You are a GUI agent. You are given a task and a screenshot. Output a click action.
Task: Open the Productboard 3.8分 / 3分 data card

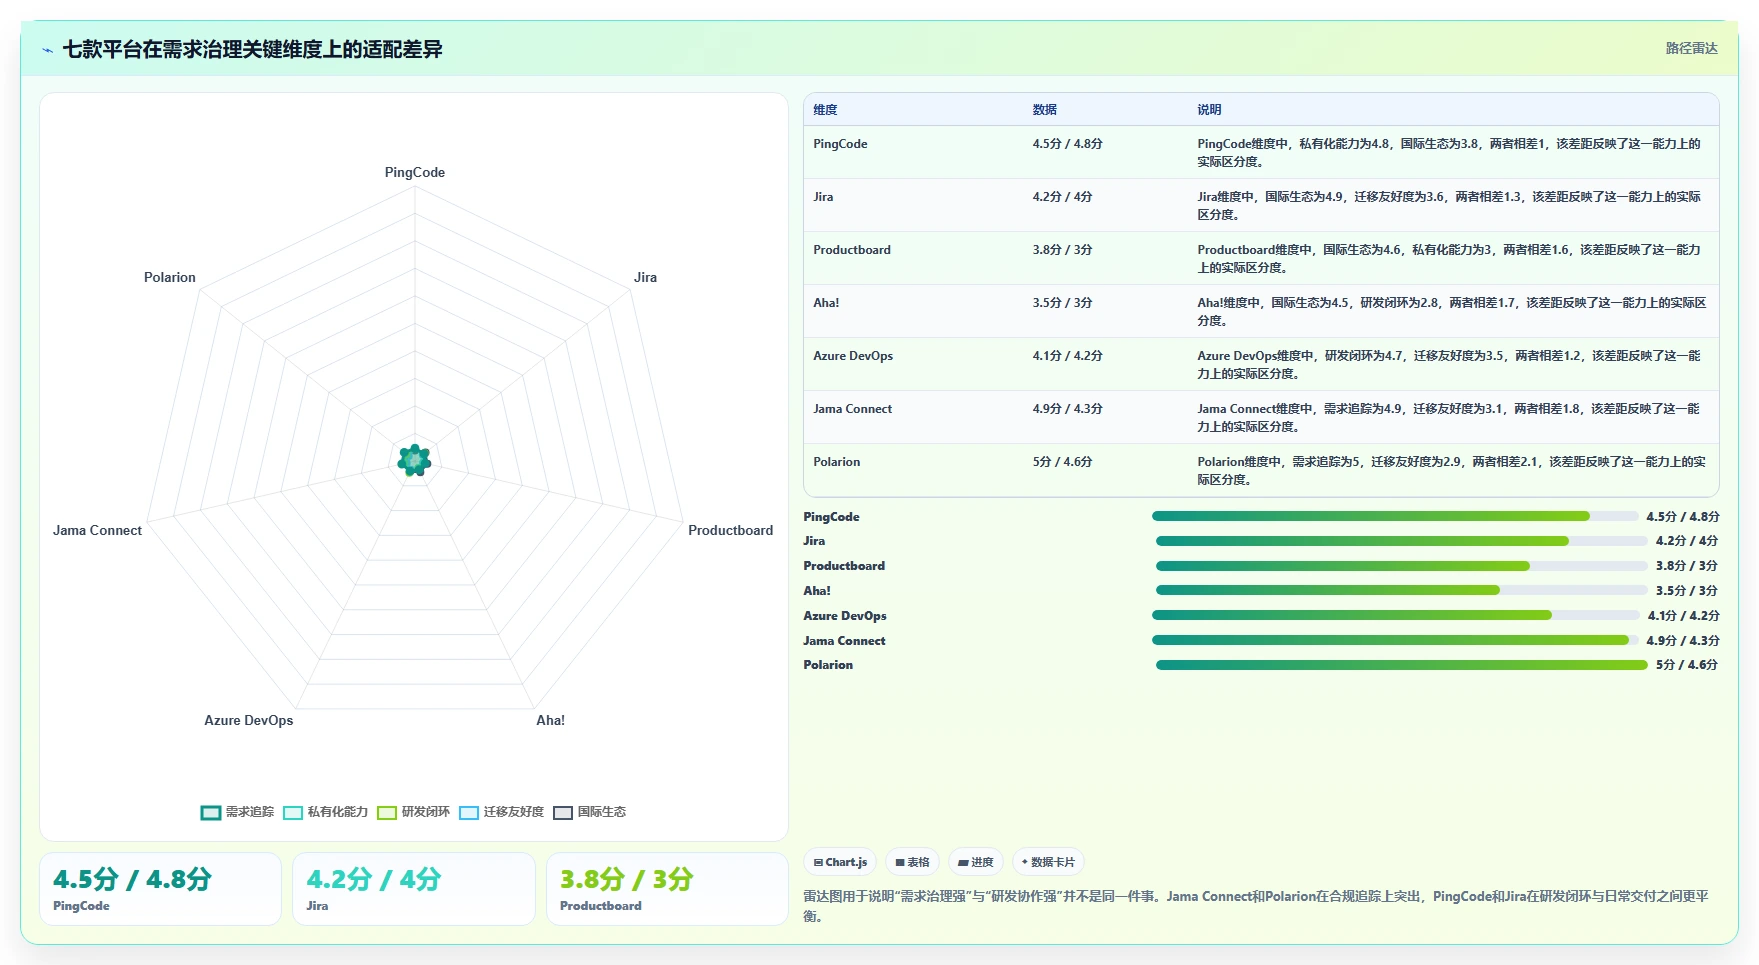coord(667,889)
